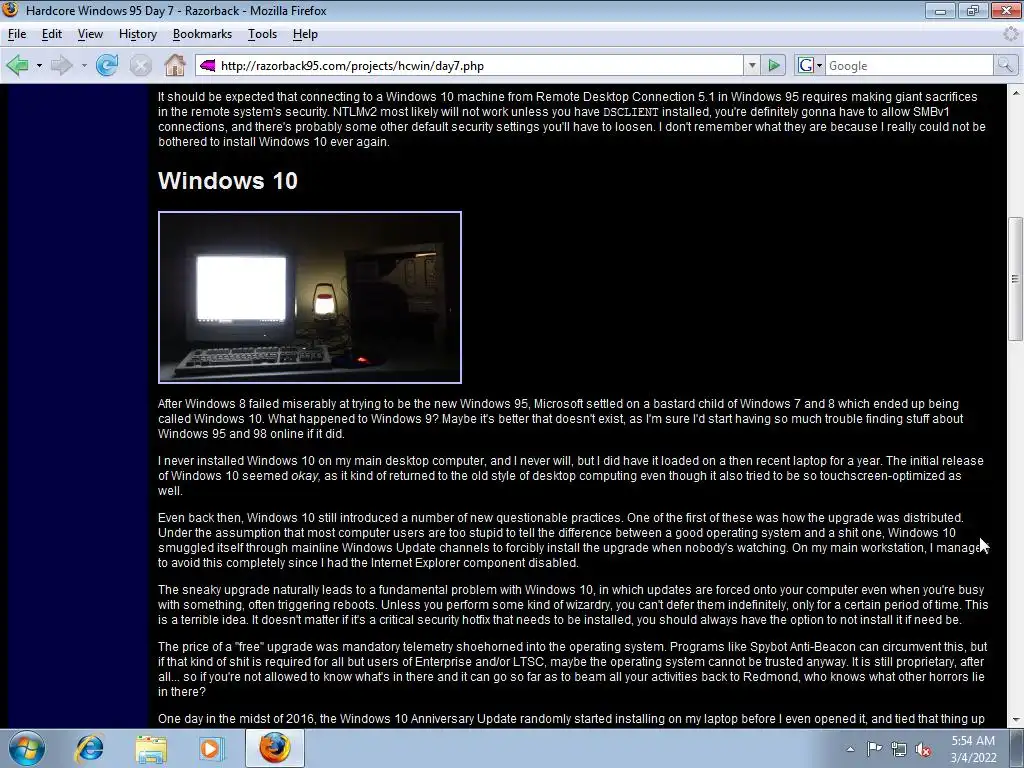Open the Tools menu
Image resolution: width=1024 pixels, height=768 pixels.
[263, 34]
